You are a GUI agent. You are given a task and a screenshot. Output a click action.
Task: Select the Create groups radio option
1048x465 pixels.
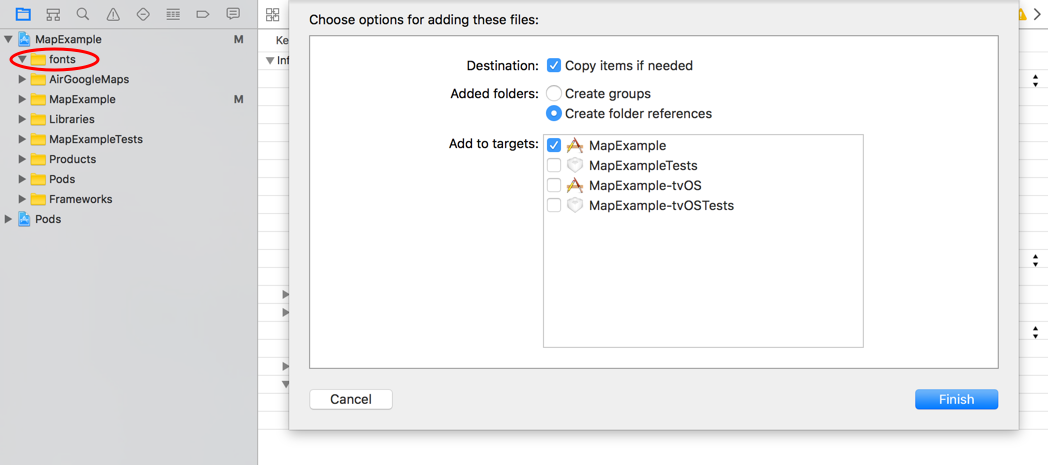pos(553,94)
